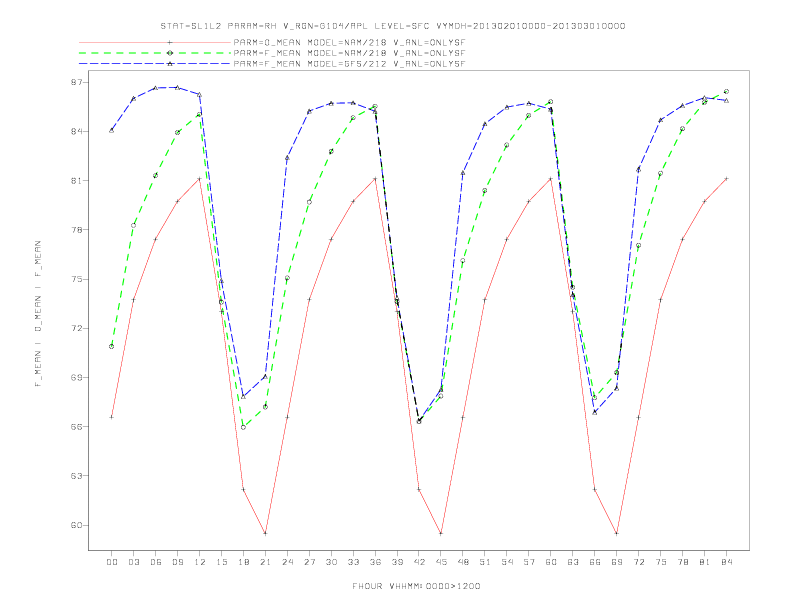Click x-axis forecast hour label 39
The width and height of the screenshot is (792, 612).
coord(397,562)
